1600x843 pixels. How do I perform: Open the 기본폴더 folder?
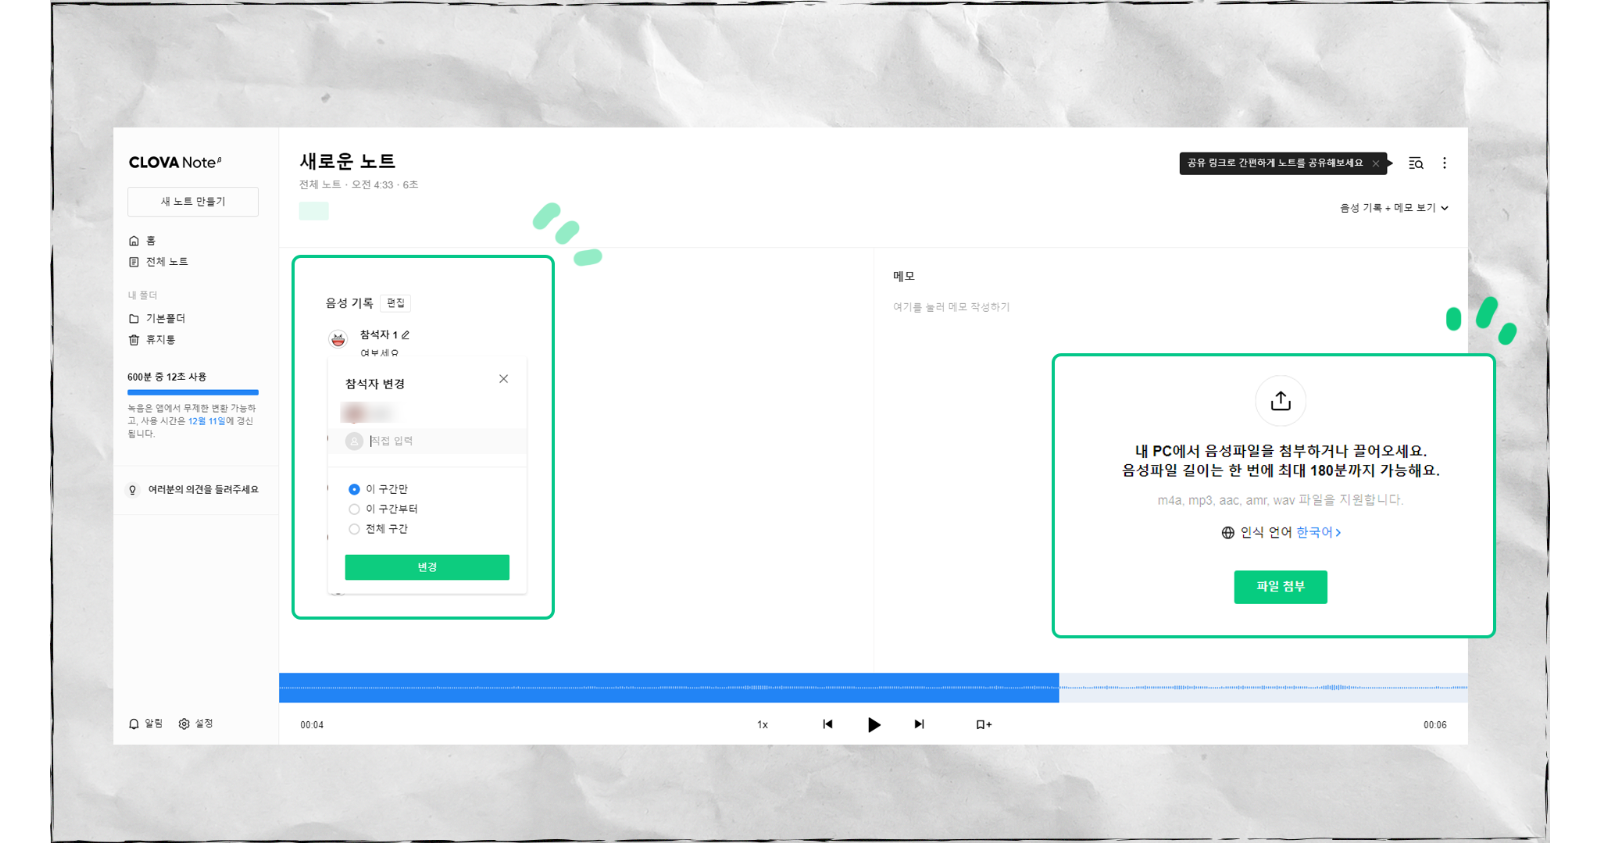[x=157, y=318]
